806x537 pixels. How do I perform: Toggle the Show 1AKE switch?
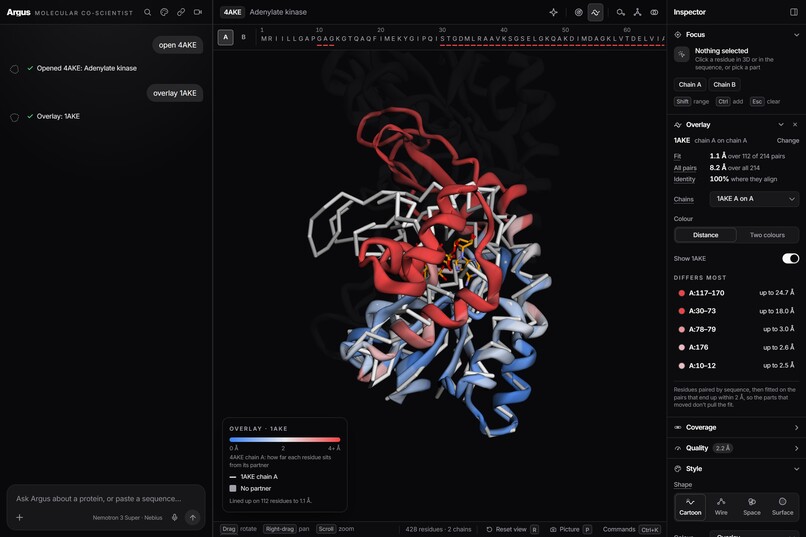click(790, 258)
